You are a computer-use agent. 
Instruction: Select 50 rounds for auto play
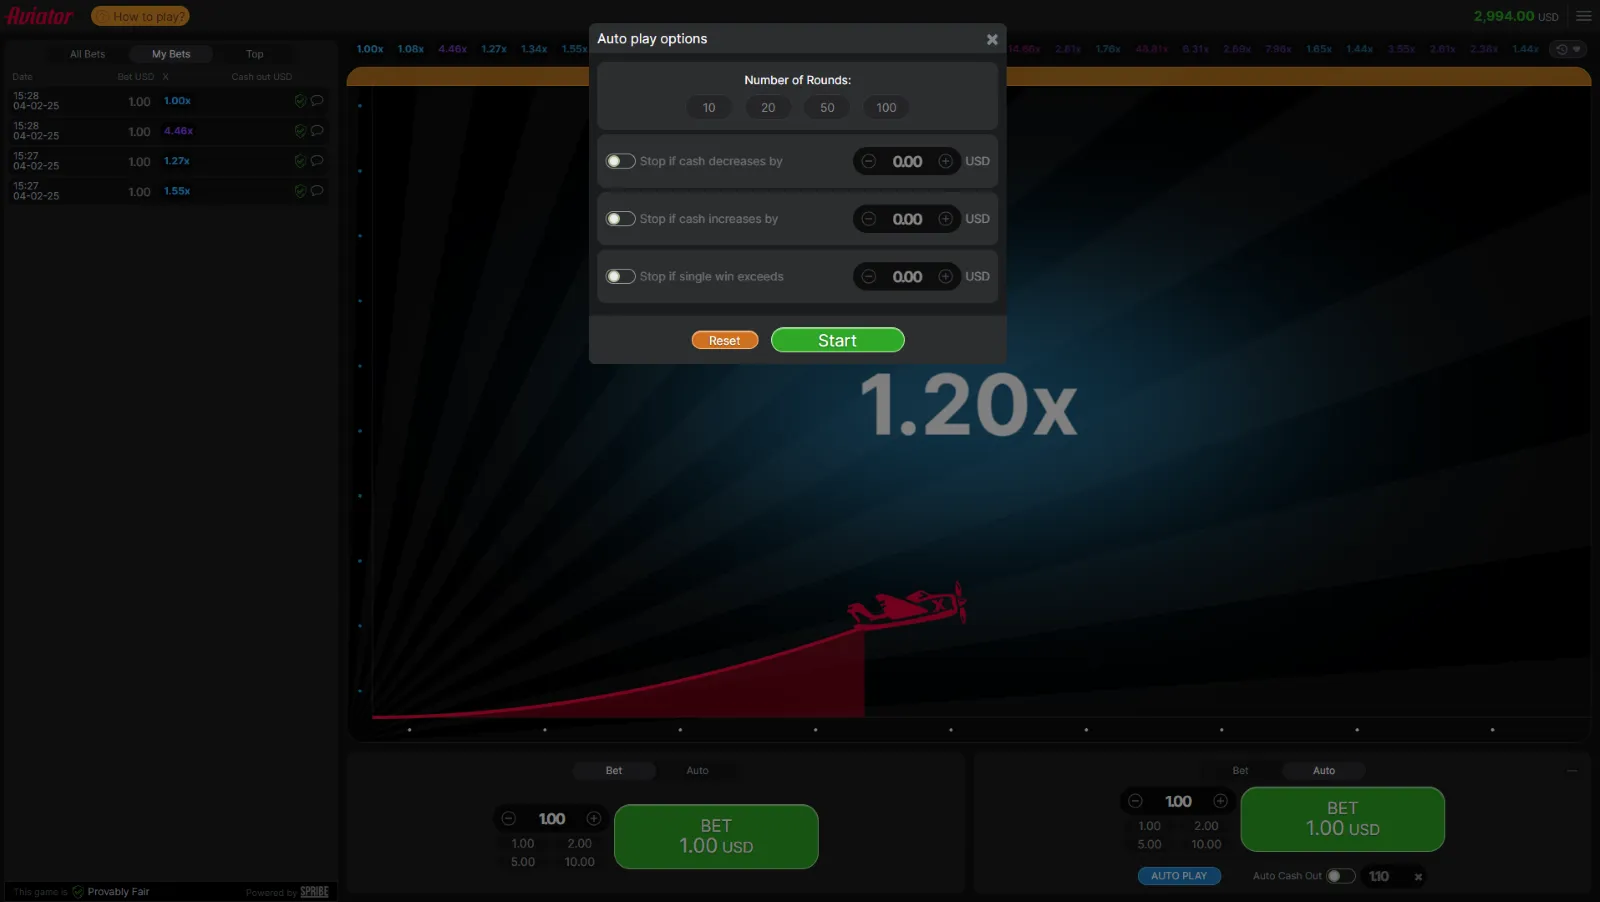pyautogui.click(x=826, y=107)
